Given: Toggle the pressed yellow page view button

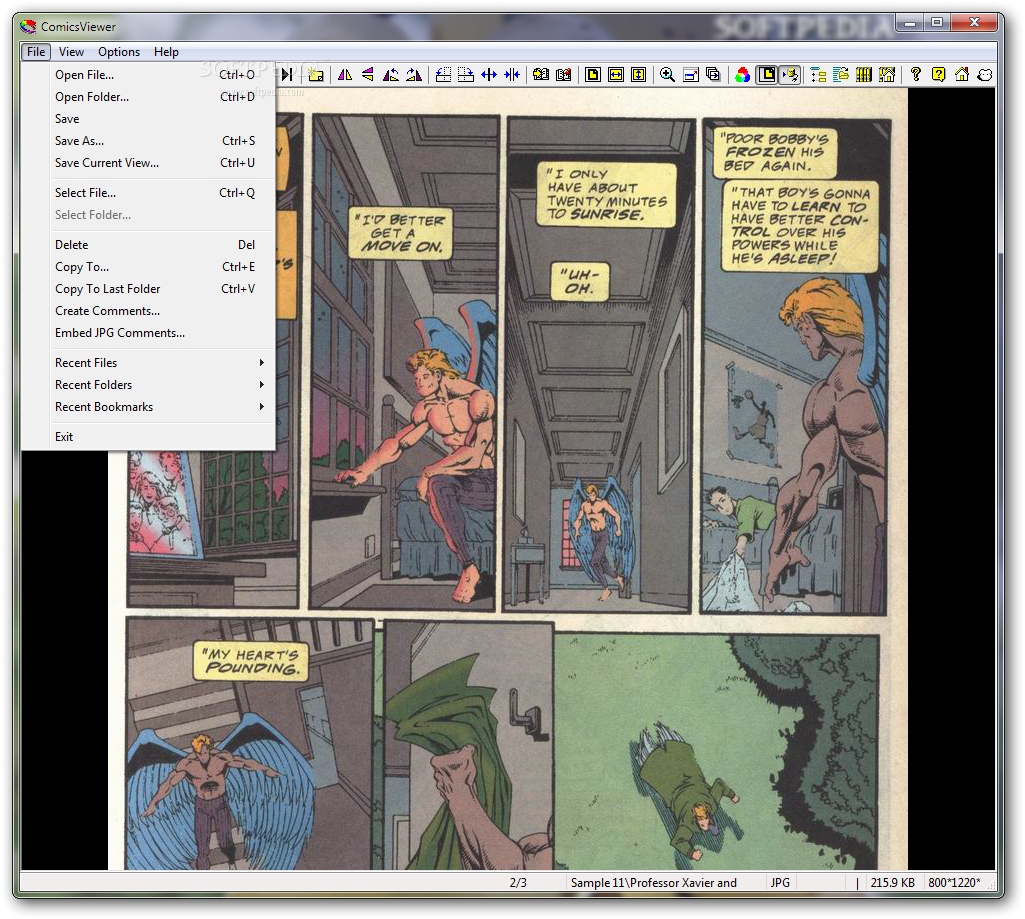Looking at the screenshot, I should (x=767, y=75).
